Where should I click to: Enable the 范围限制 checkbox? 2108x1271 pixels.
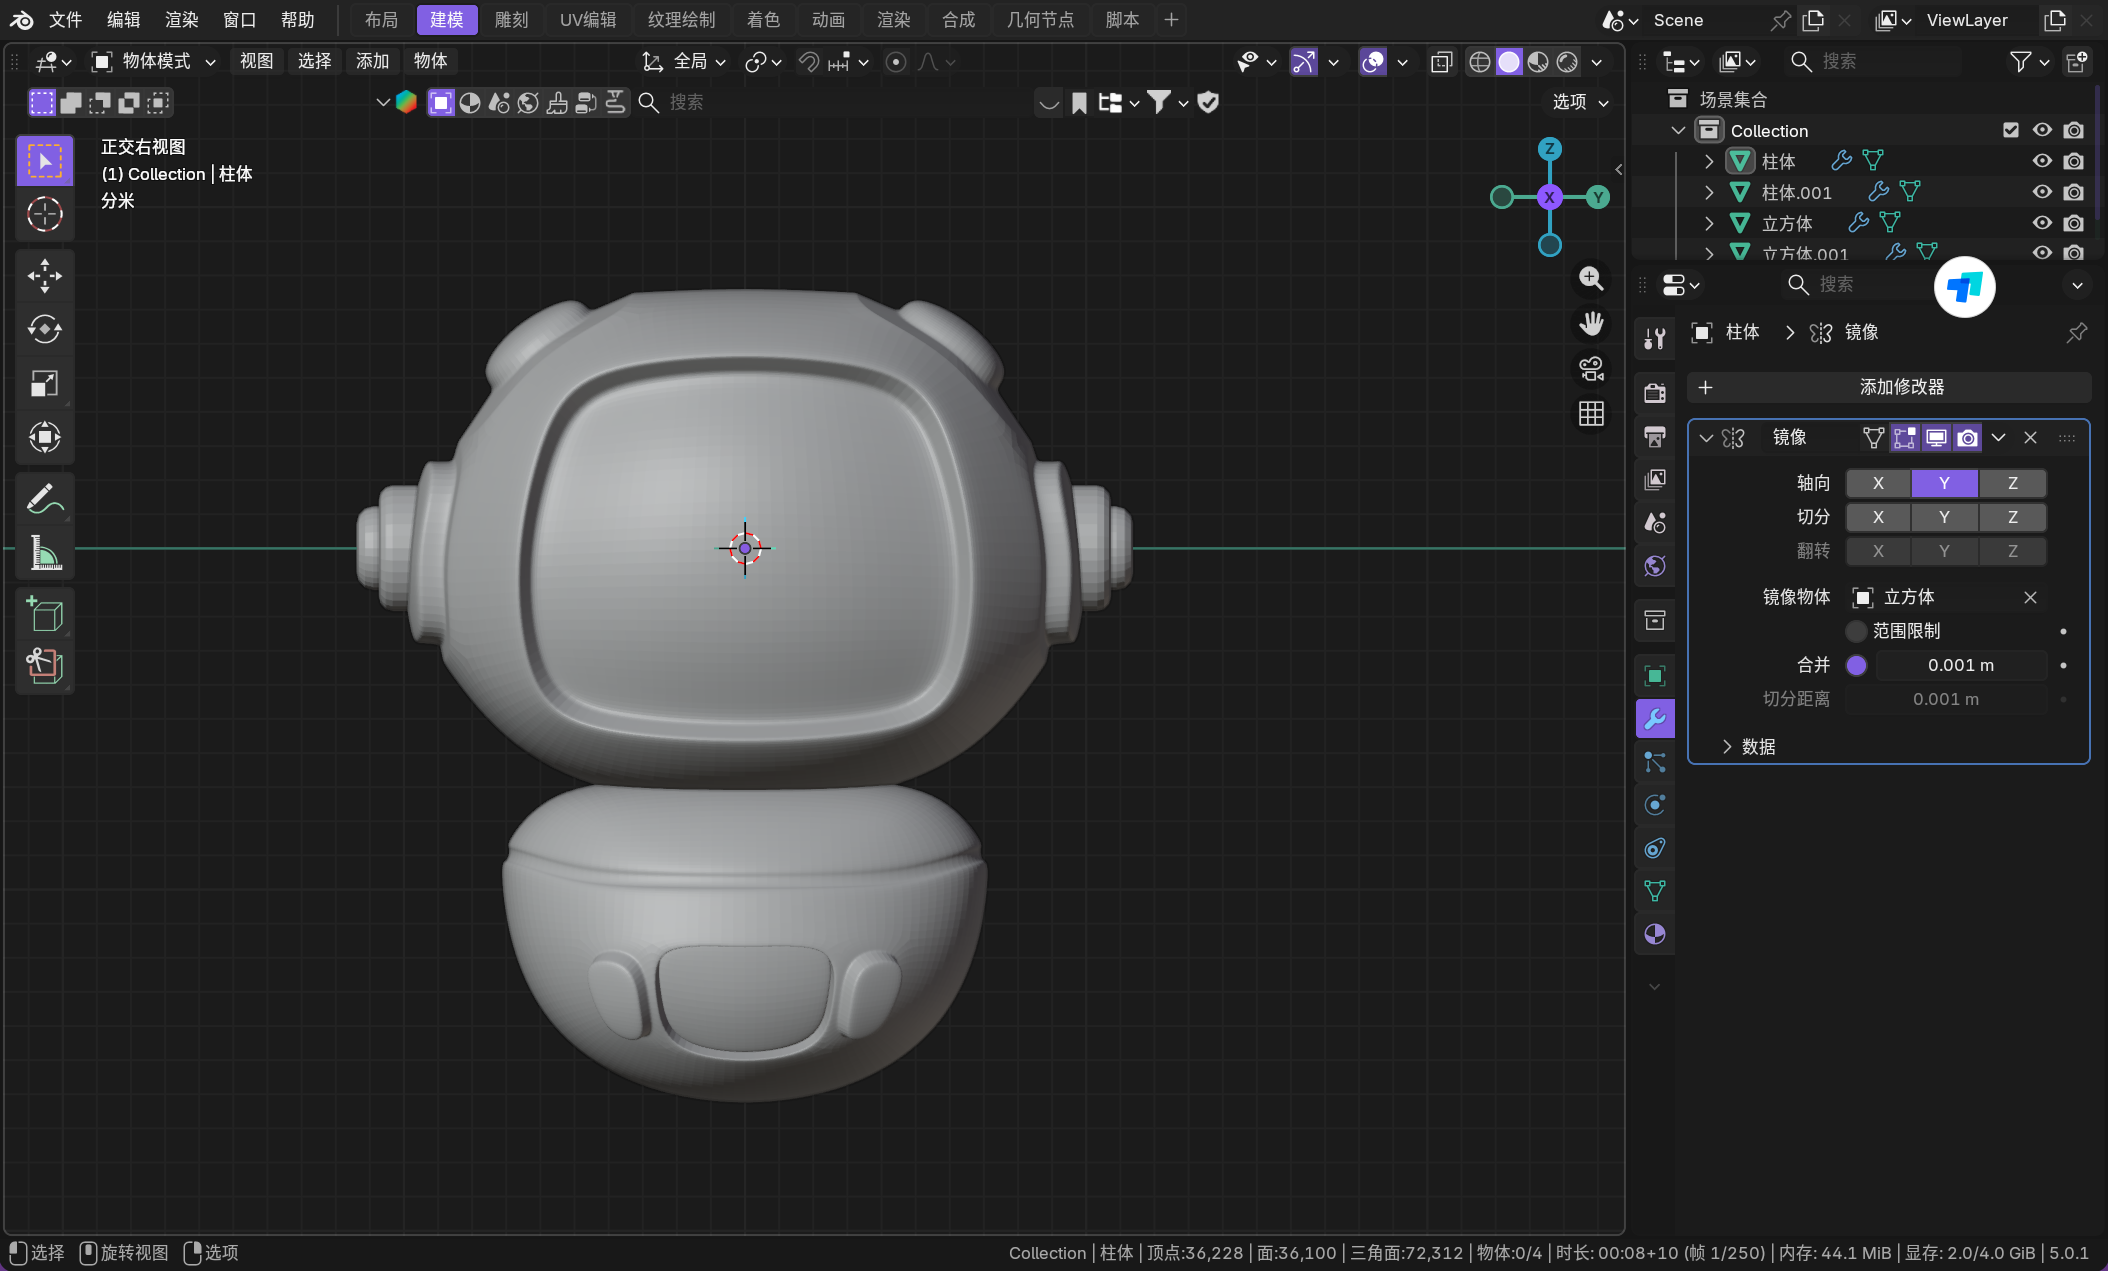click(1856, 631)
